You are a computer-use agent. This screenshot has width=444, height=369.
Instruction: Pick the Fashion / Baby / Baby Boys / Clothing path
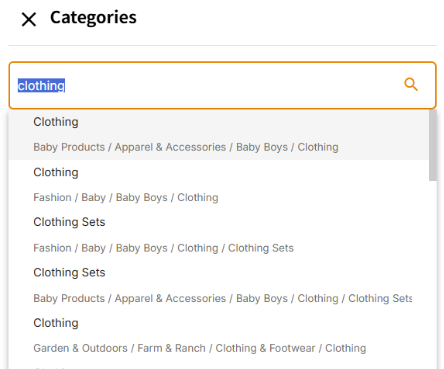tap(126, 197)
